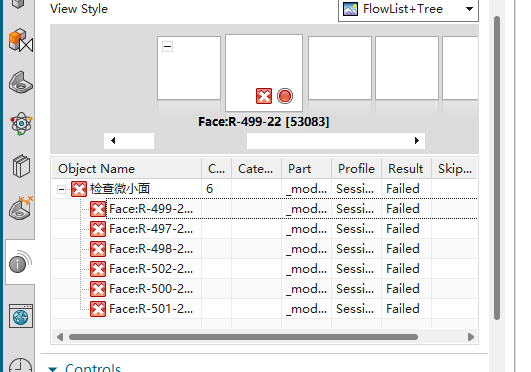Select the Face:R-501-2... row
Viewport: 531px width, 372px height.
(264, 309)
